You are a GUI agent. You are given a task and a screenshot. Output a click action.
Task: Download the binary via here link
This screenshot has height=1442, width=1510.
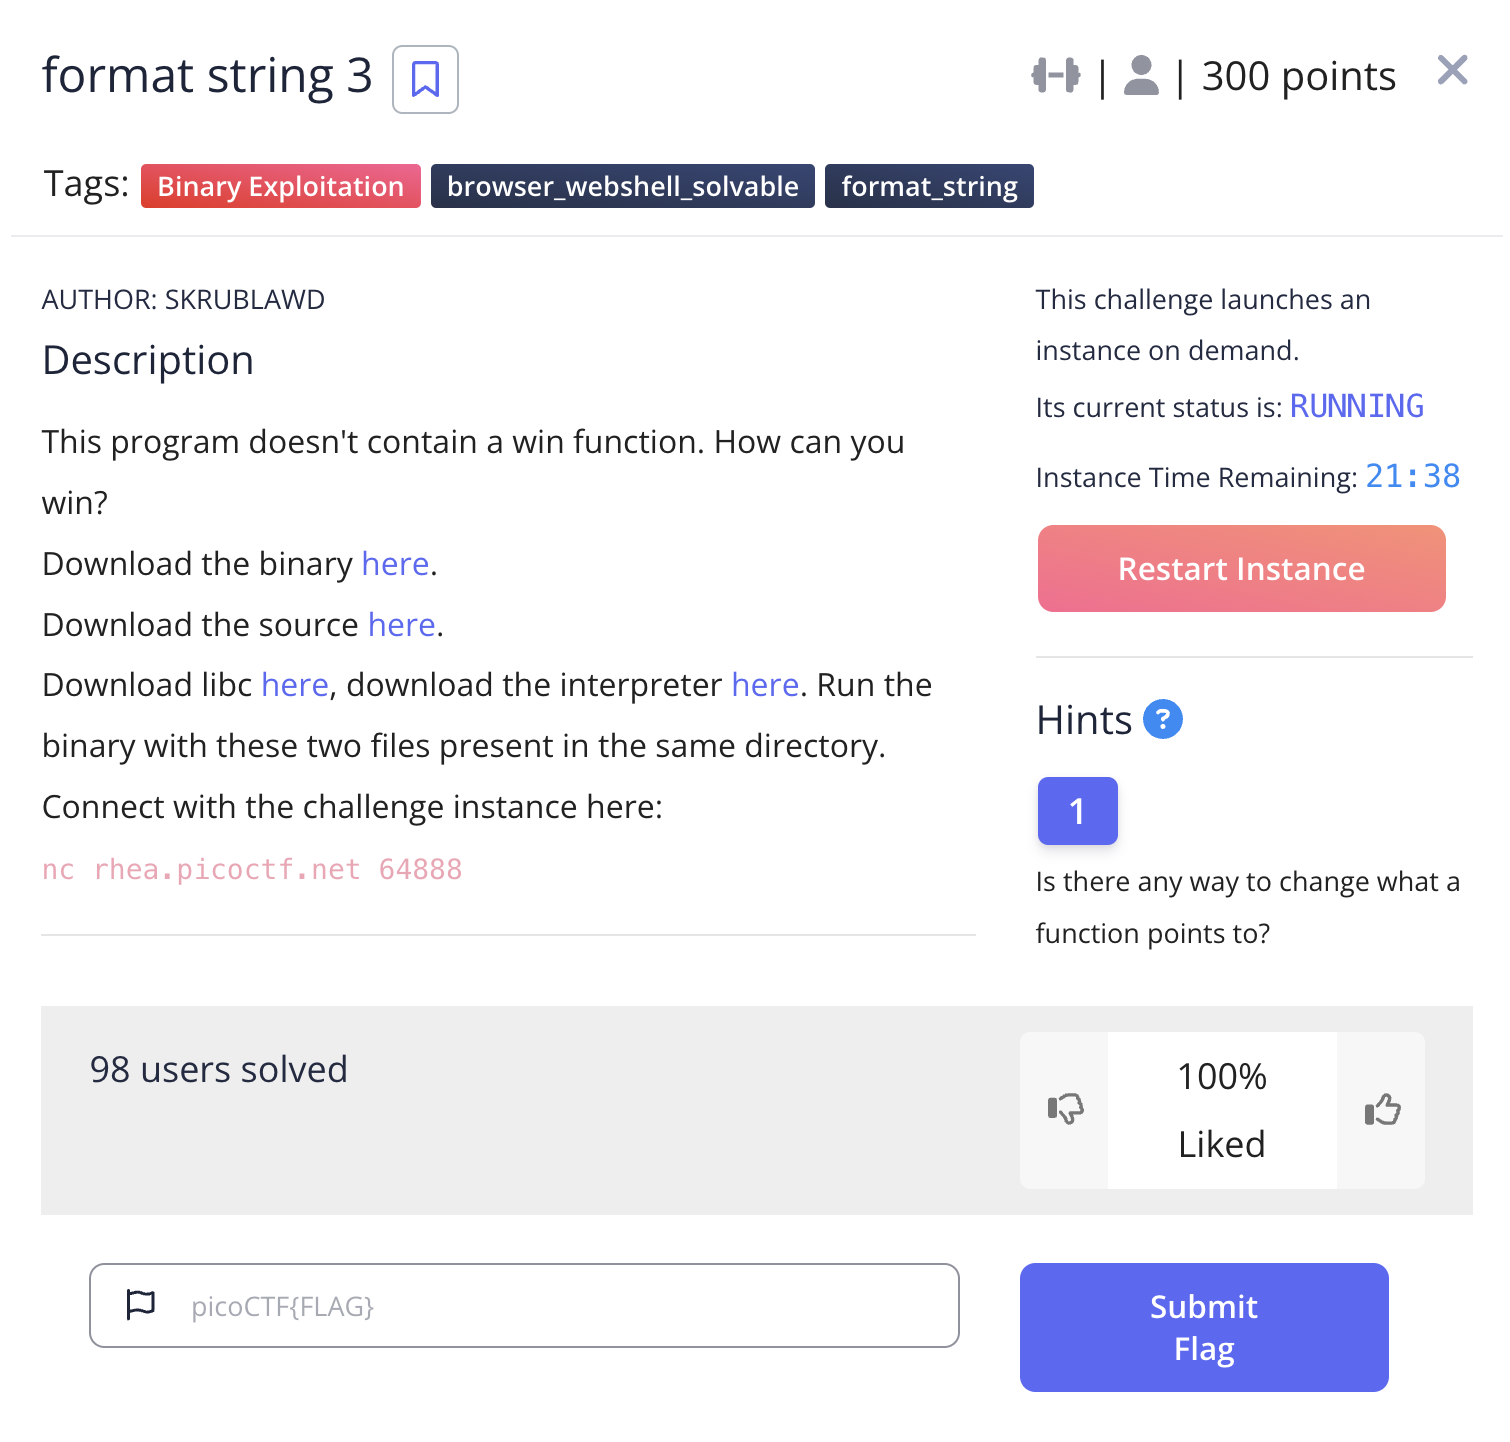coord(395,564)
